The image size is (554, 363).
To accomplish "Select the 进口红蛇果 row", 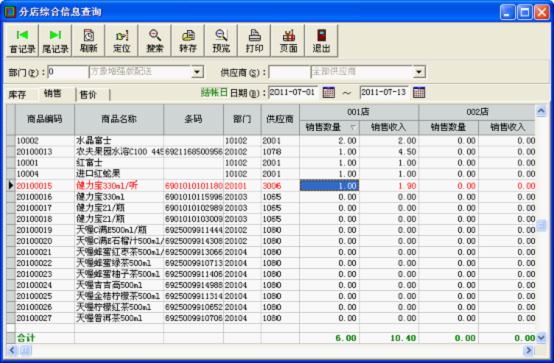I will 271,174.
